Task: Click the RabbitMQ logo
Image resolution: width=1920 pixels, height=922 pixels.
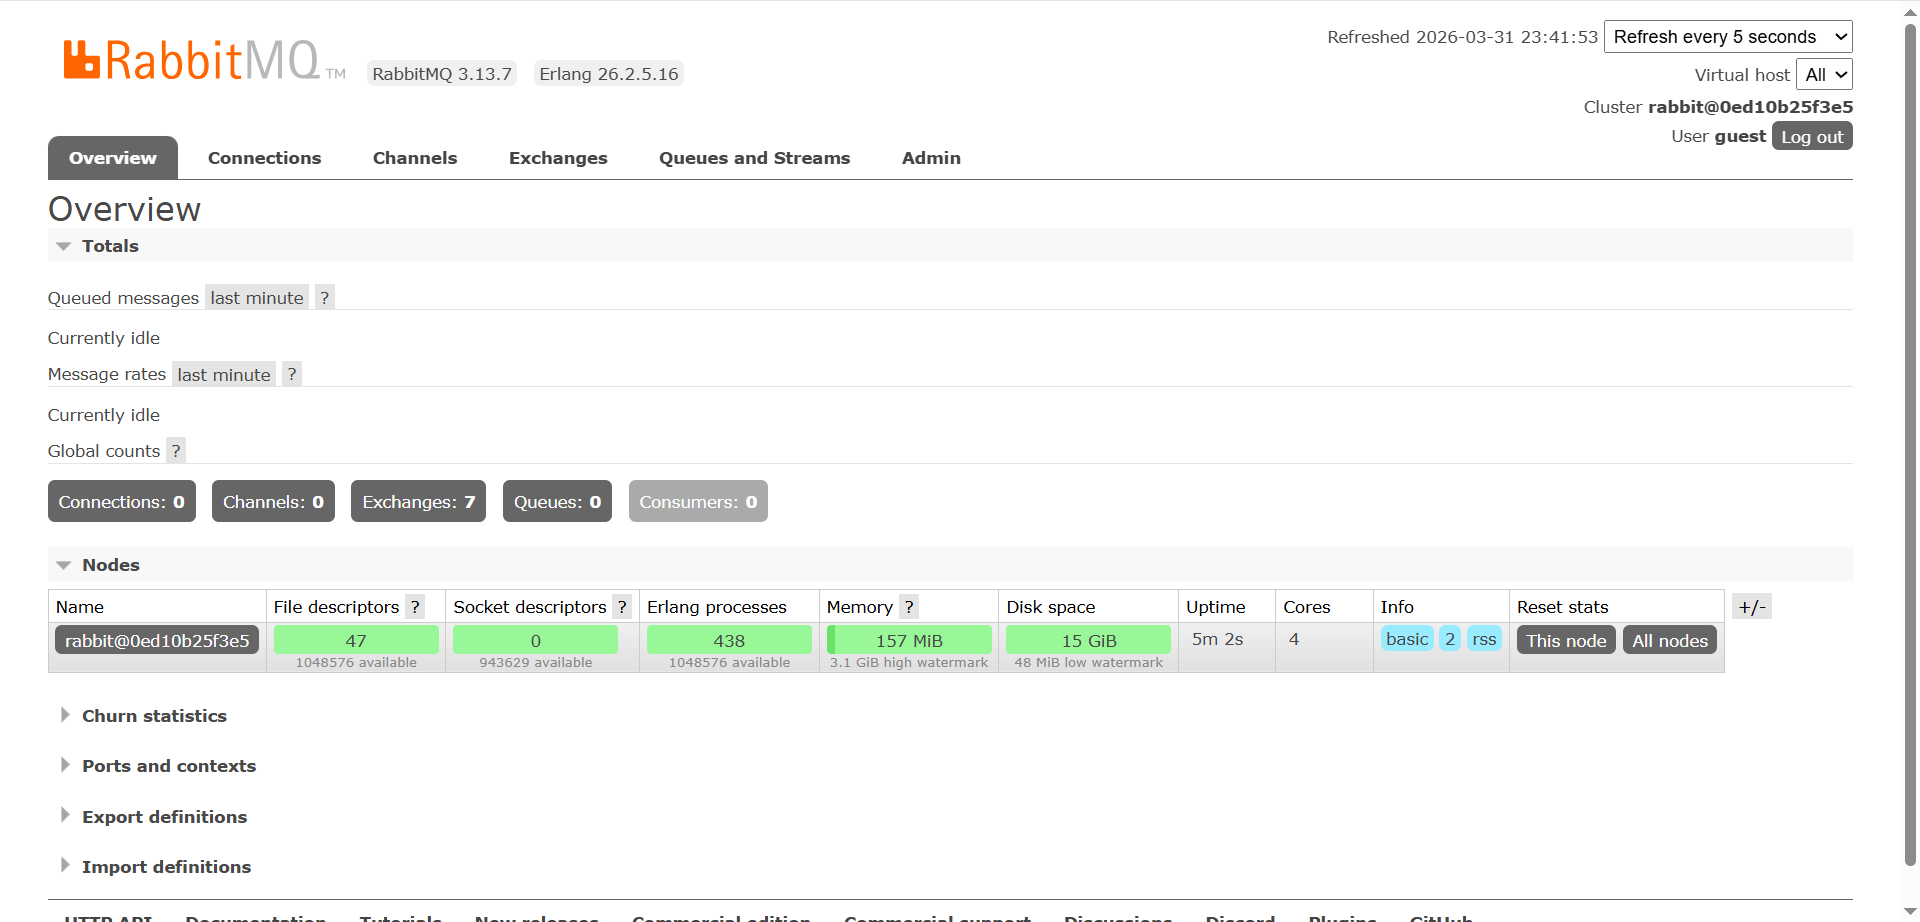Action: pyautogui.click(x=192, y=60)
